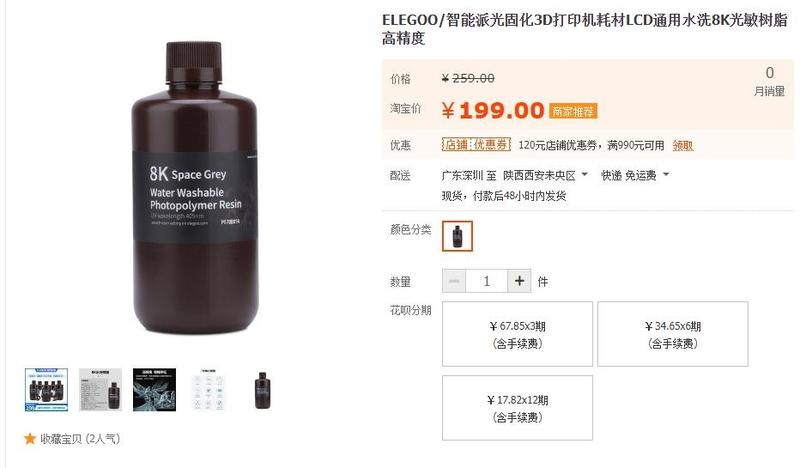Select ¥67.85x3期 installment option
Viewport: 800px width, 468px height.
(517, 334)
